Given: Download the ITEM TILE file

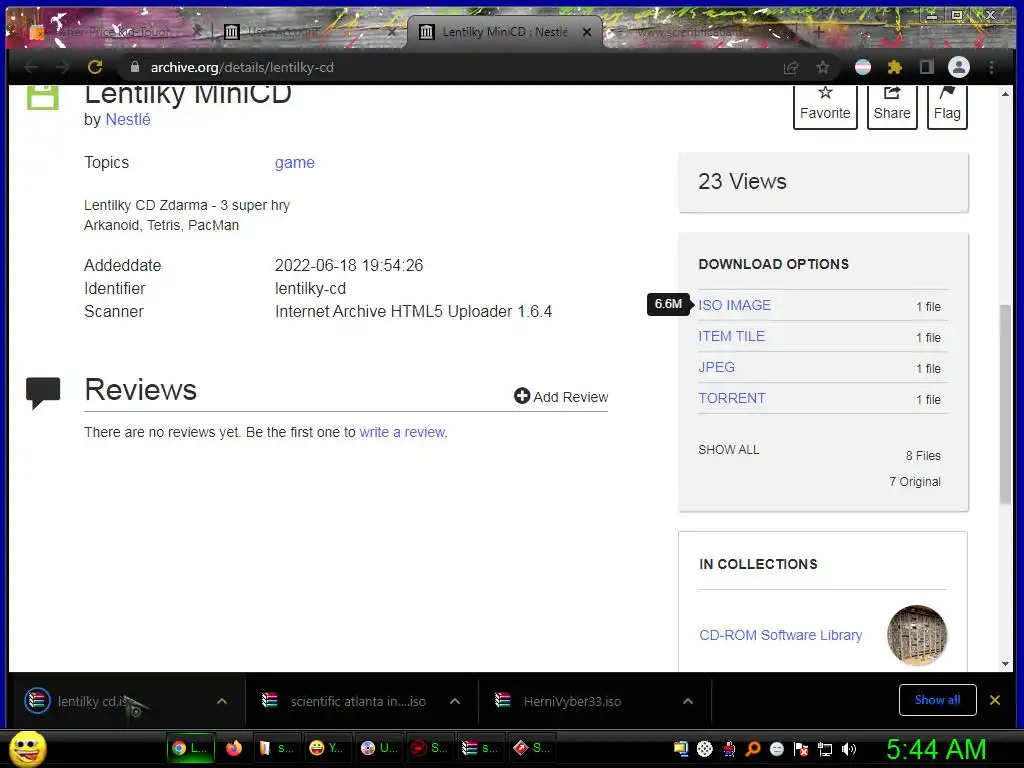Looking at the screenshot, I should (731, 336).
